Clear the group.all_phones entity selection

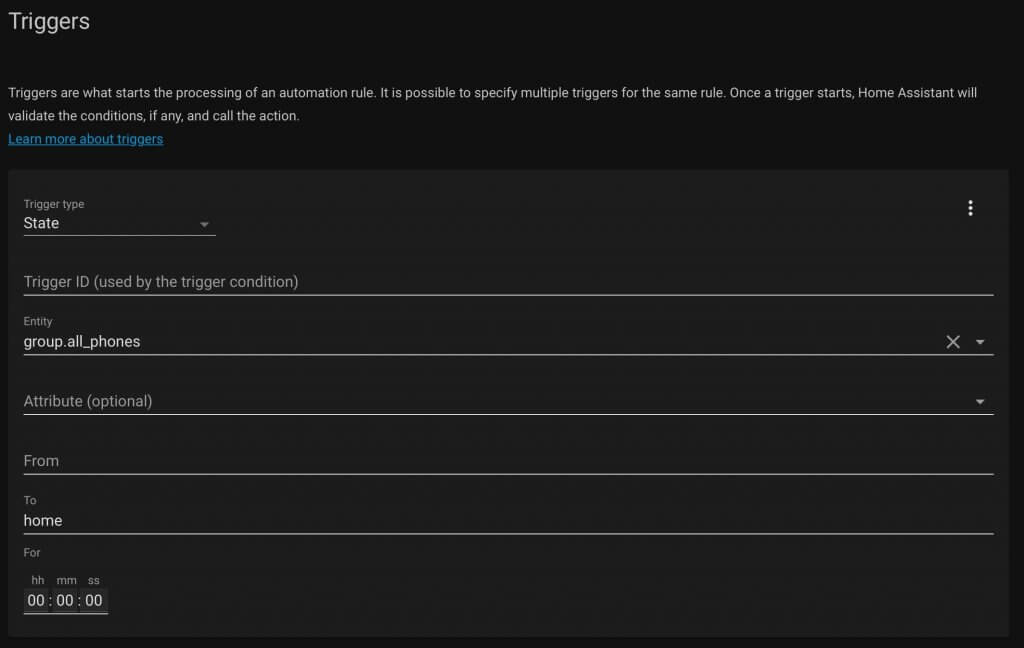953,342
